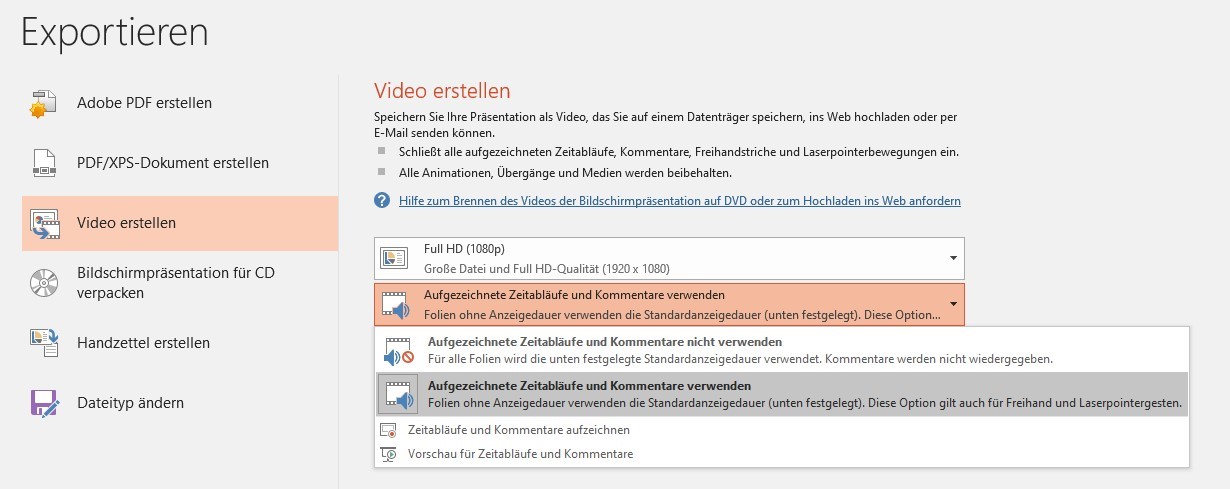The height and width of the screenshot is (489, 1230).
Task: Click the Full HD quality icon
Action: point(395,259)
